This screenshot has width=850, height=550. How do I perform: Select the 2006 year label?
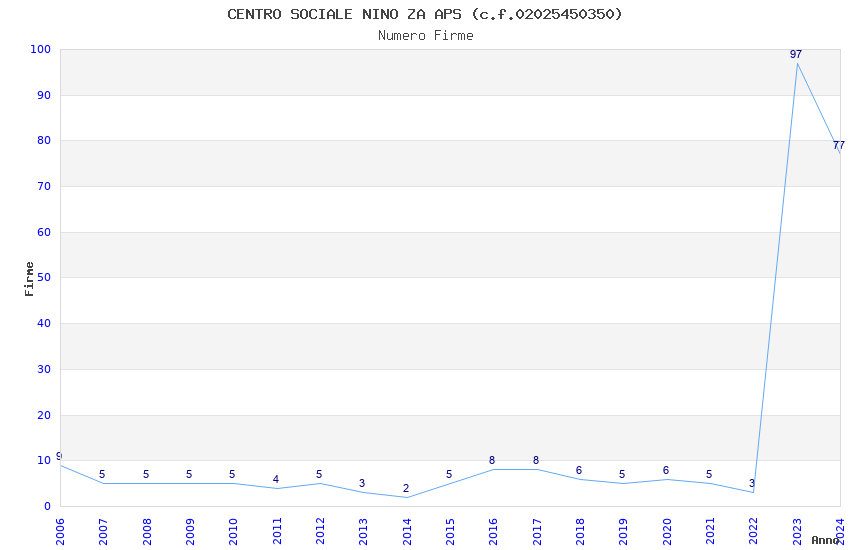point(60,532)
